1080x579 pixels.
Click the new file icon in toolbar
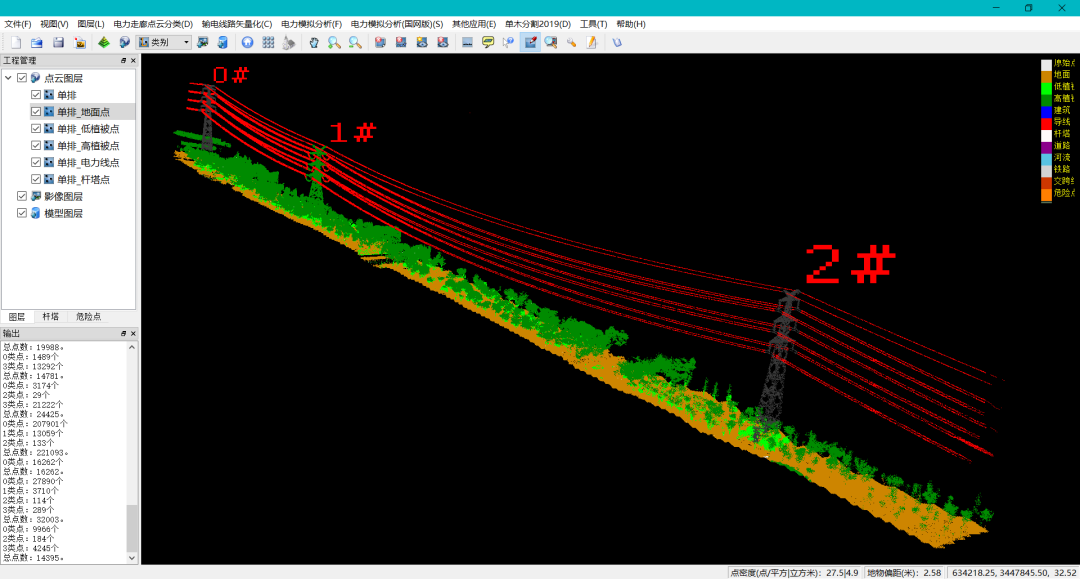pos(16,42)
